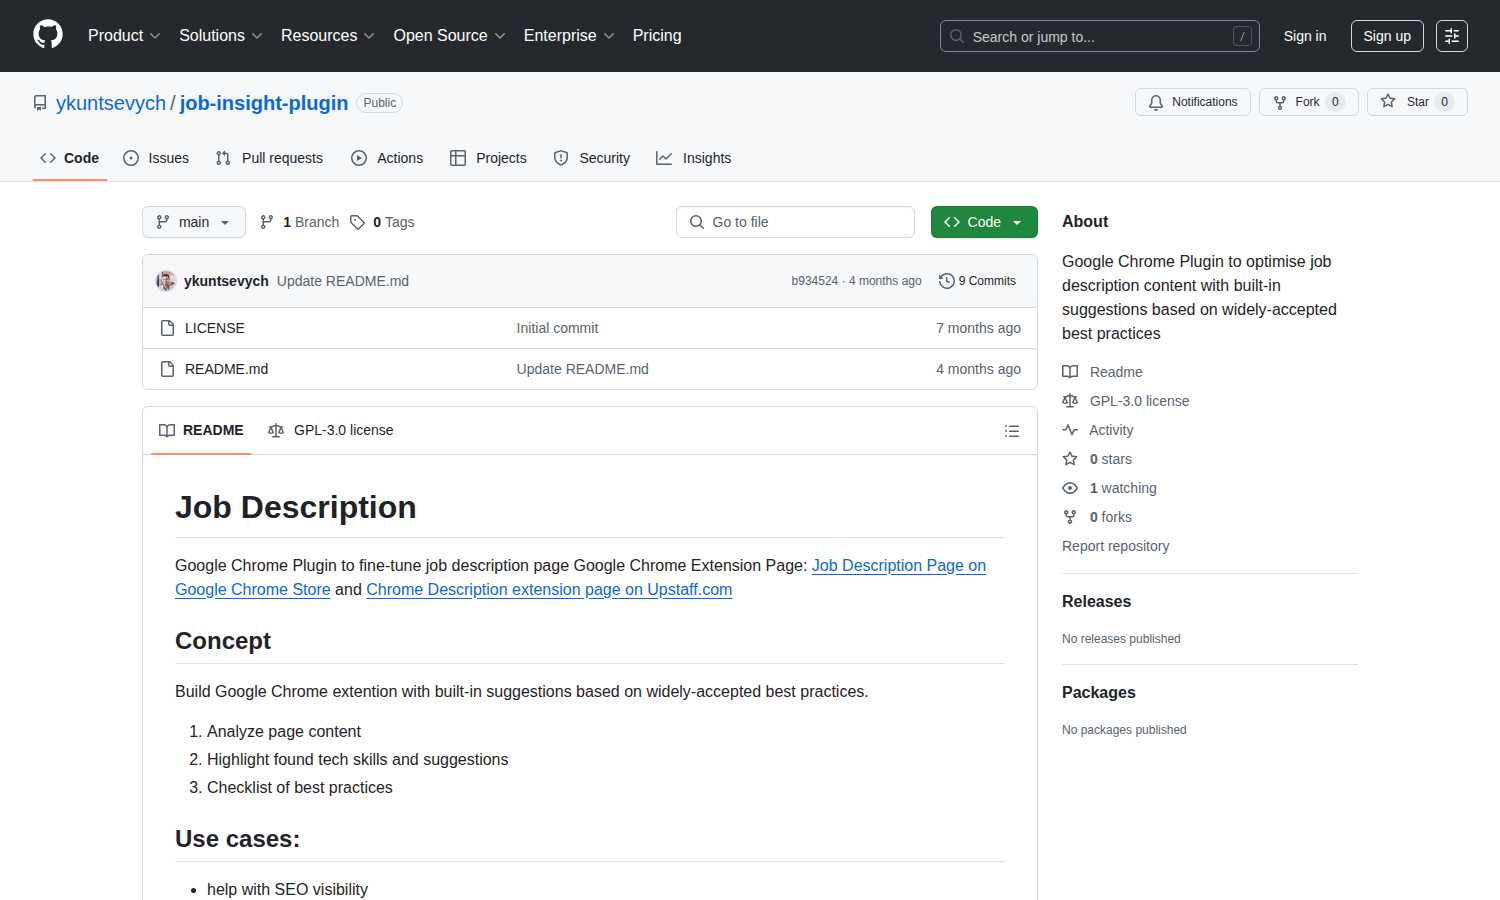Click ykuntsevych avatar in commit row
The width and height of the screenshot is (1500, 900).
pyautogui.click(x=166, y=281)
